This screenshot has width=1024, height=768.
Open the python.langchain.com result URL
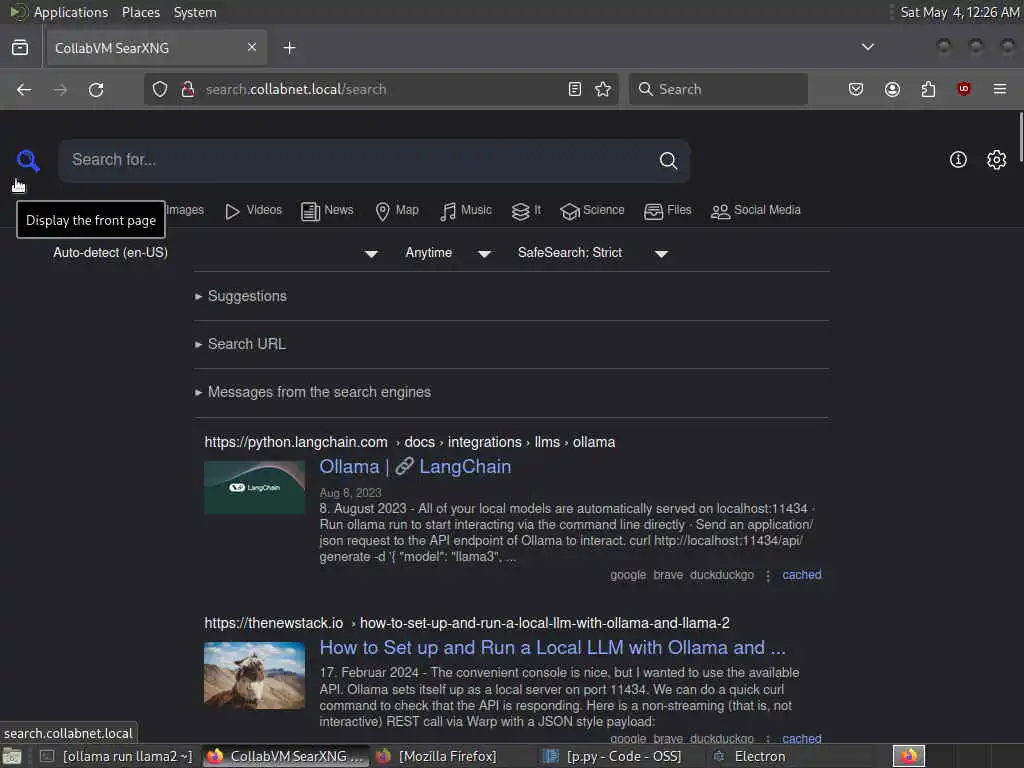coord(409,442)
